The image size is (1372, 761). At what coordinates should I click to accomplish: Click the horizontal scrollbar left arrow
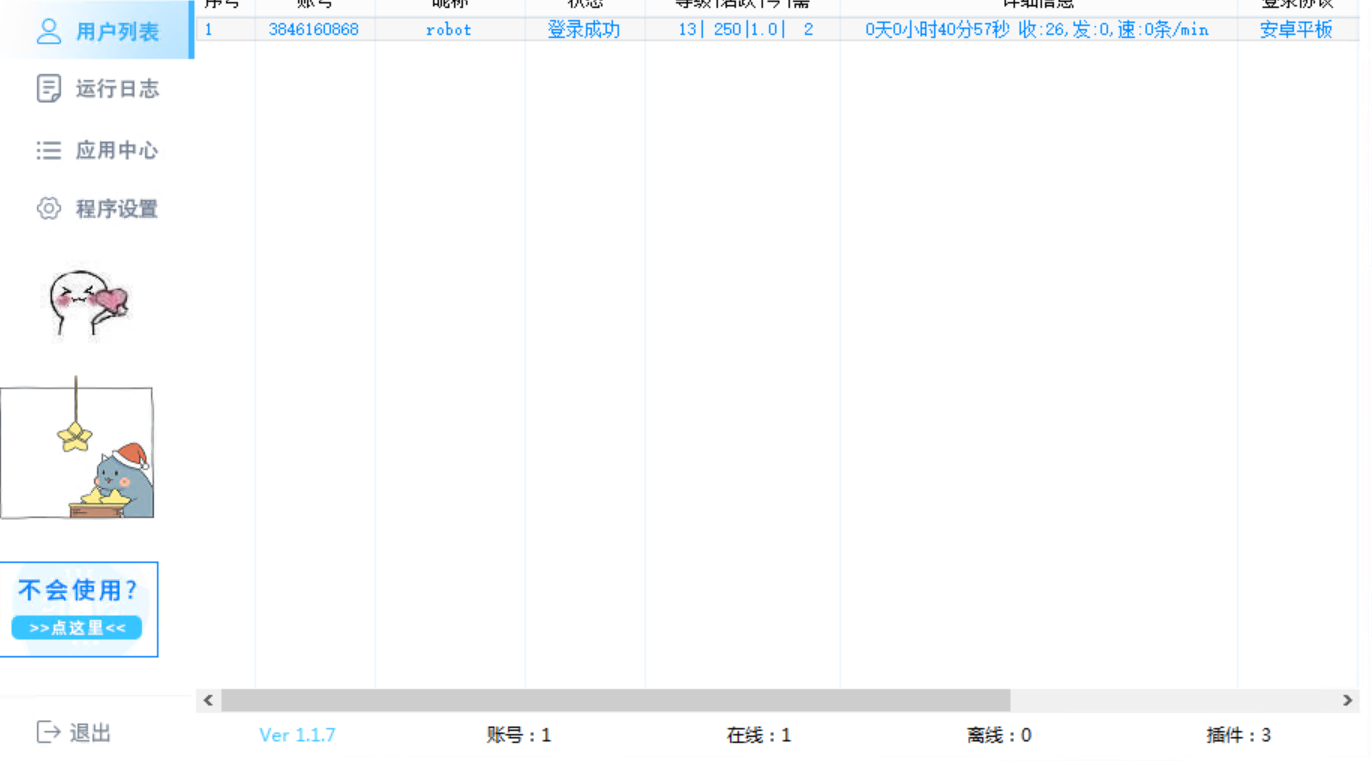coord(208,700)
